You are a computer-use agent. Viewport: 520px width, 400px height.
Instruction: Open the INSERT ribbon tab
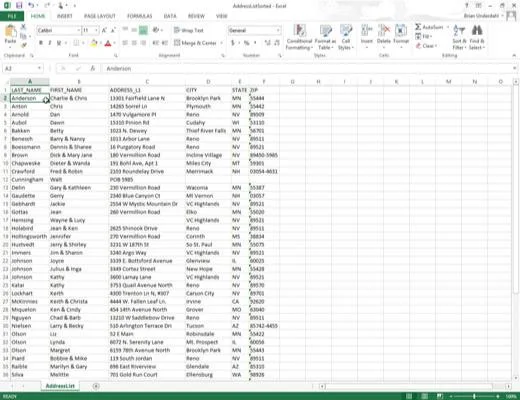pyautogui.click(x=65, y=16)
